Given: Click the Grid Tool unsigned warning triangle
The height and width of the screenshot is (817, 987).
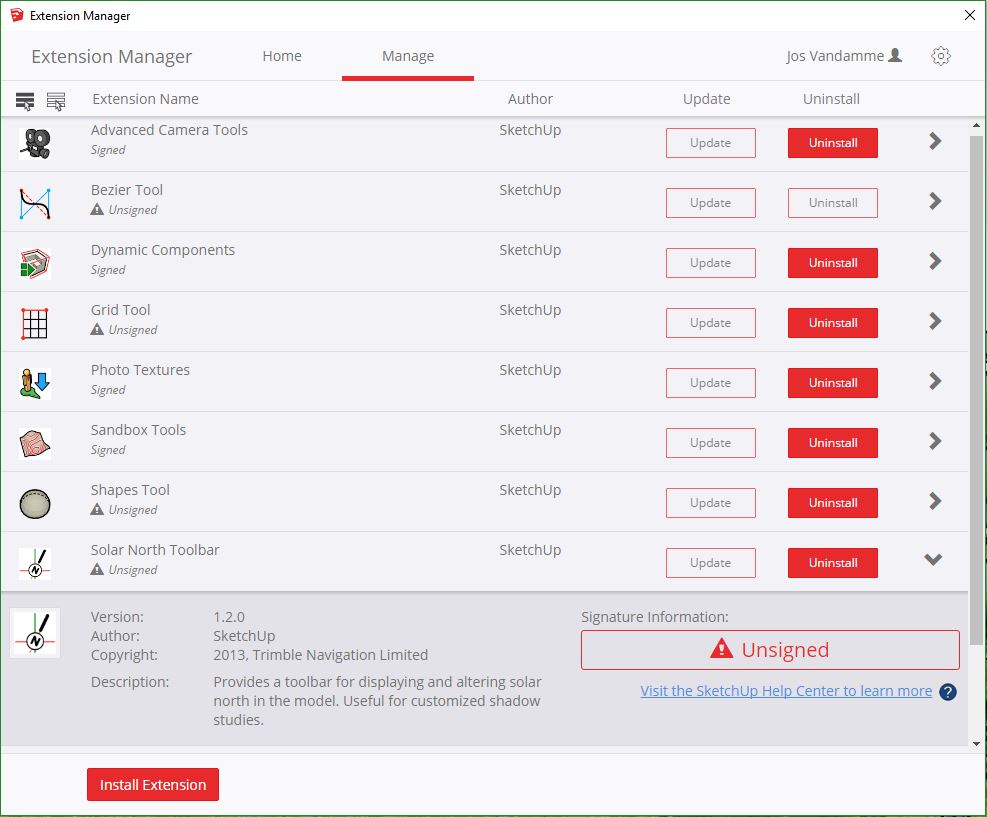Looking at the screenshot, I should pyautogui.click(x=97, y=329).
